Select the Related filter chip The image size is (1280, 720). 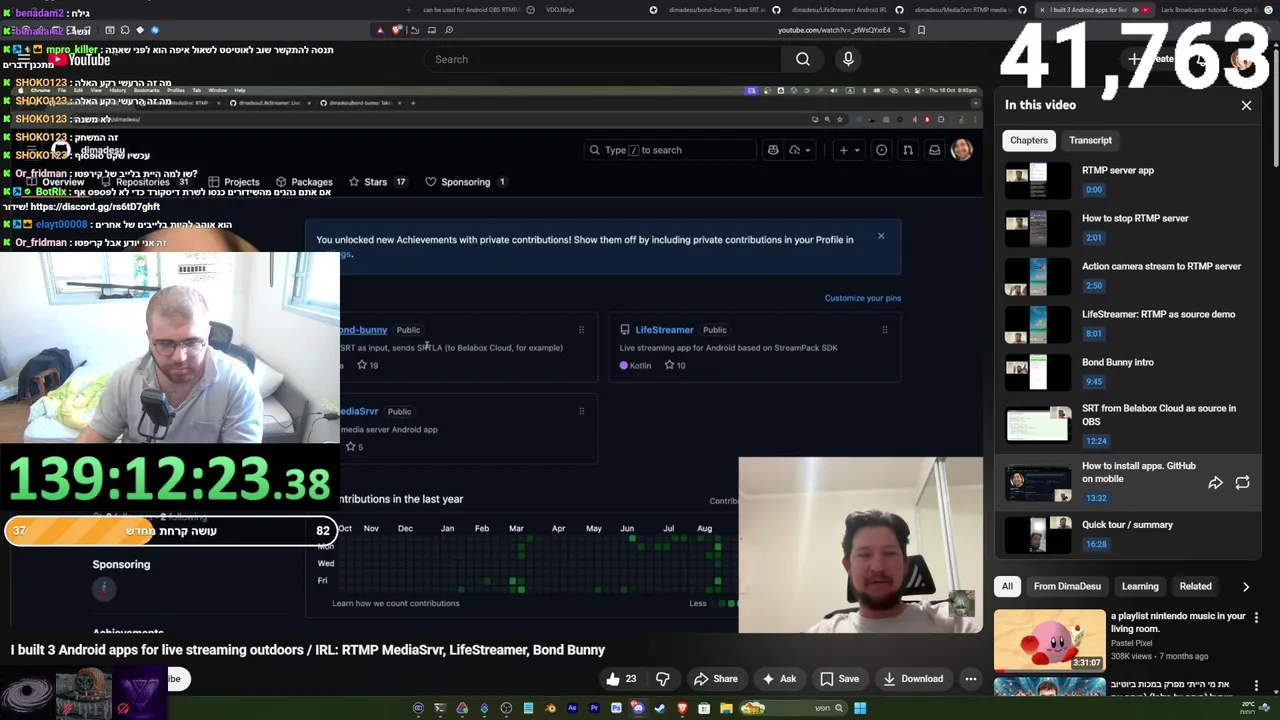[x=1195, y=587]
